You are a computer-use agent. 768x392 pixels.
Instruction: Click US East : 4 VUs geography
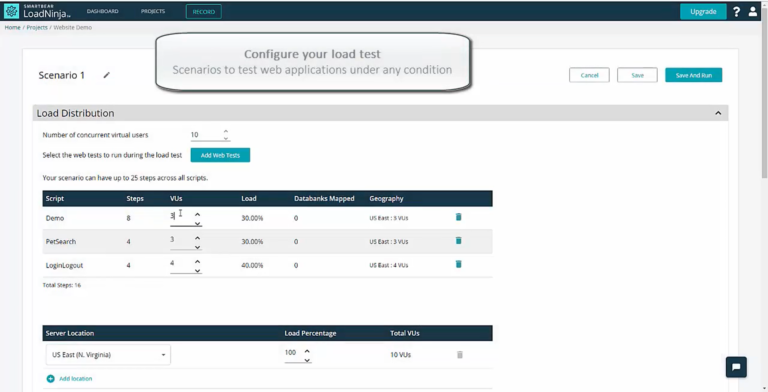[389, 265]
